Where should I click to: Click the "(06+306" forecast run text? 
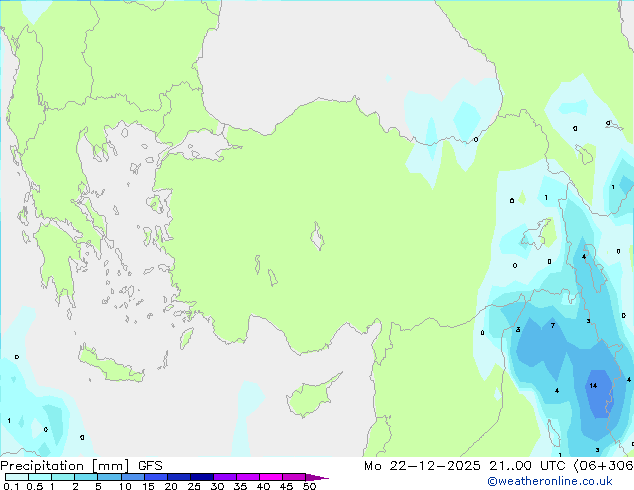click(x=603, y=466)
